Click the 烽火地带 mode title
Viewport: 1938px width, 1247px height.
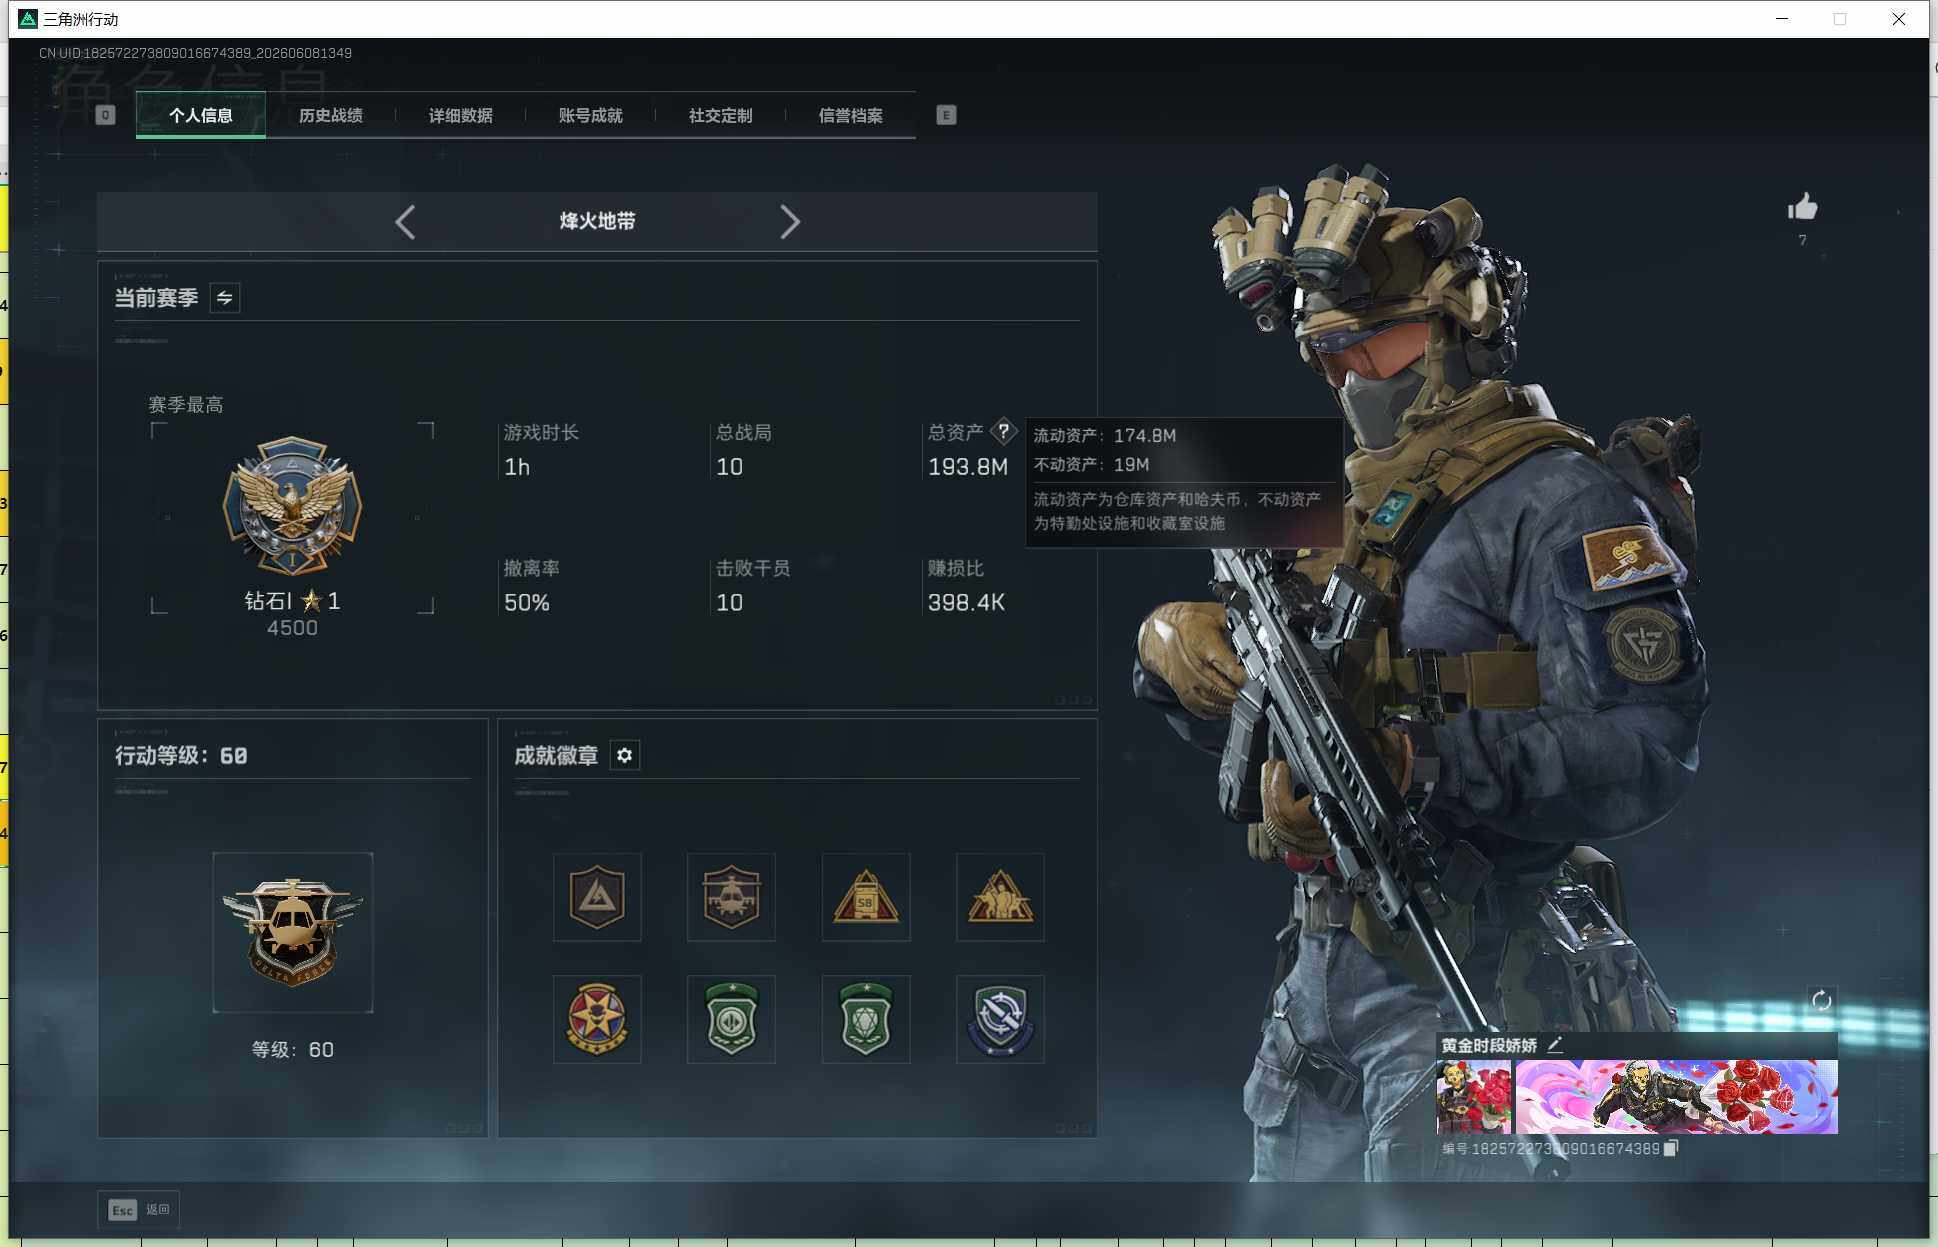pos(598,221)
